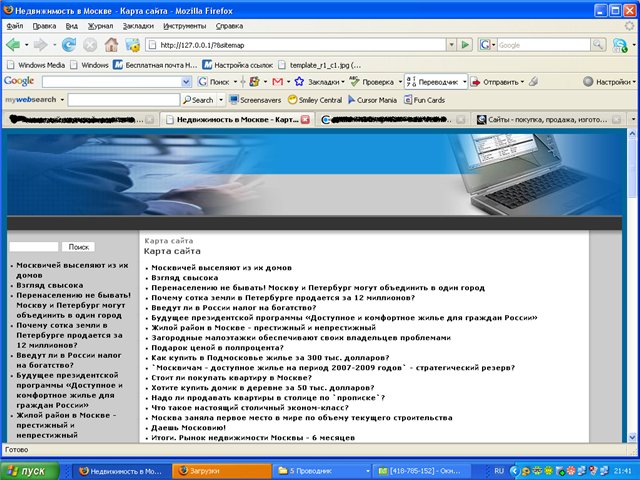Open Закладки dropdown in Google toolbar

pyautogui.click(x=343, y=82)
